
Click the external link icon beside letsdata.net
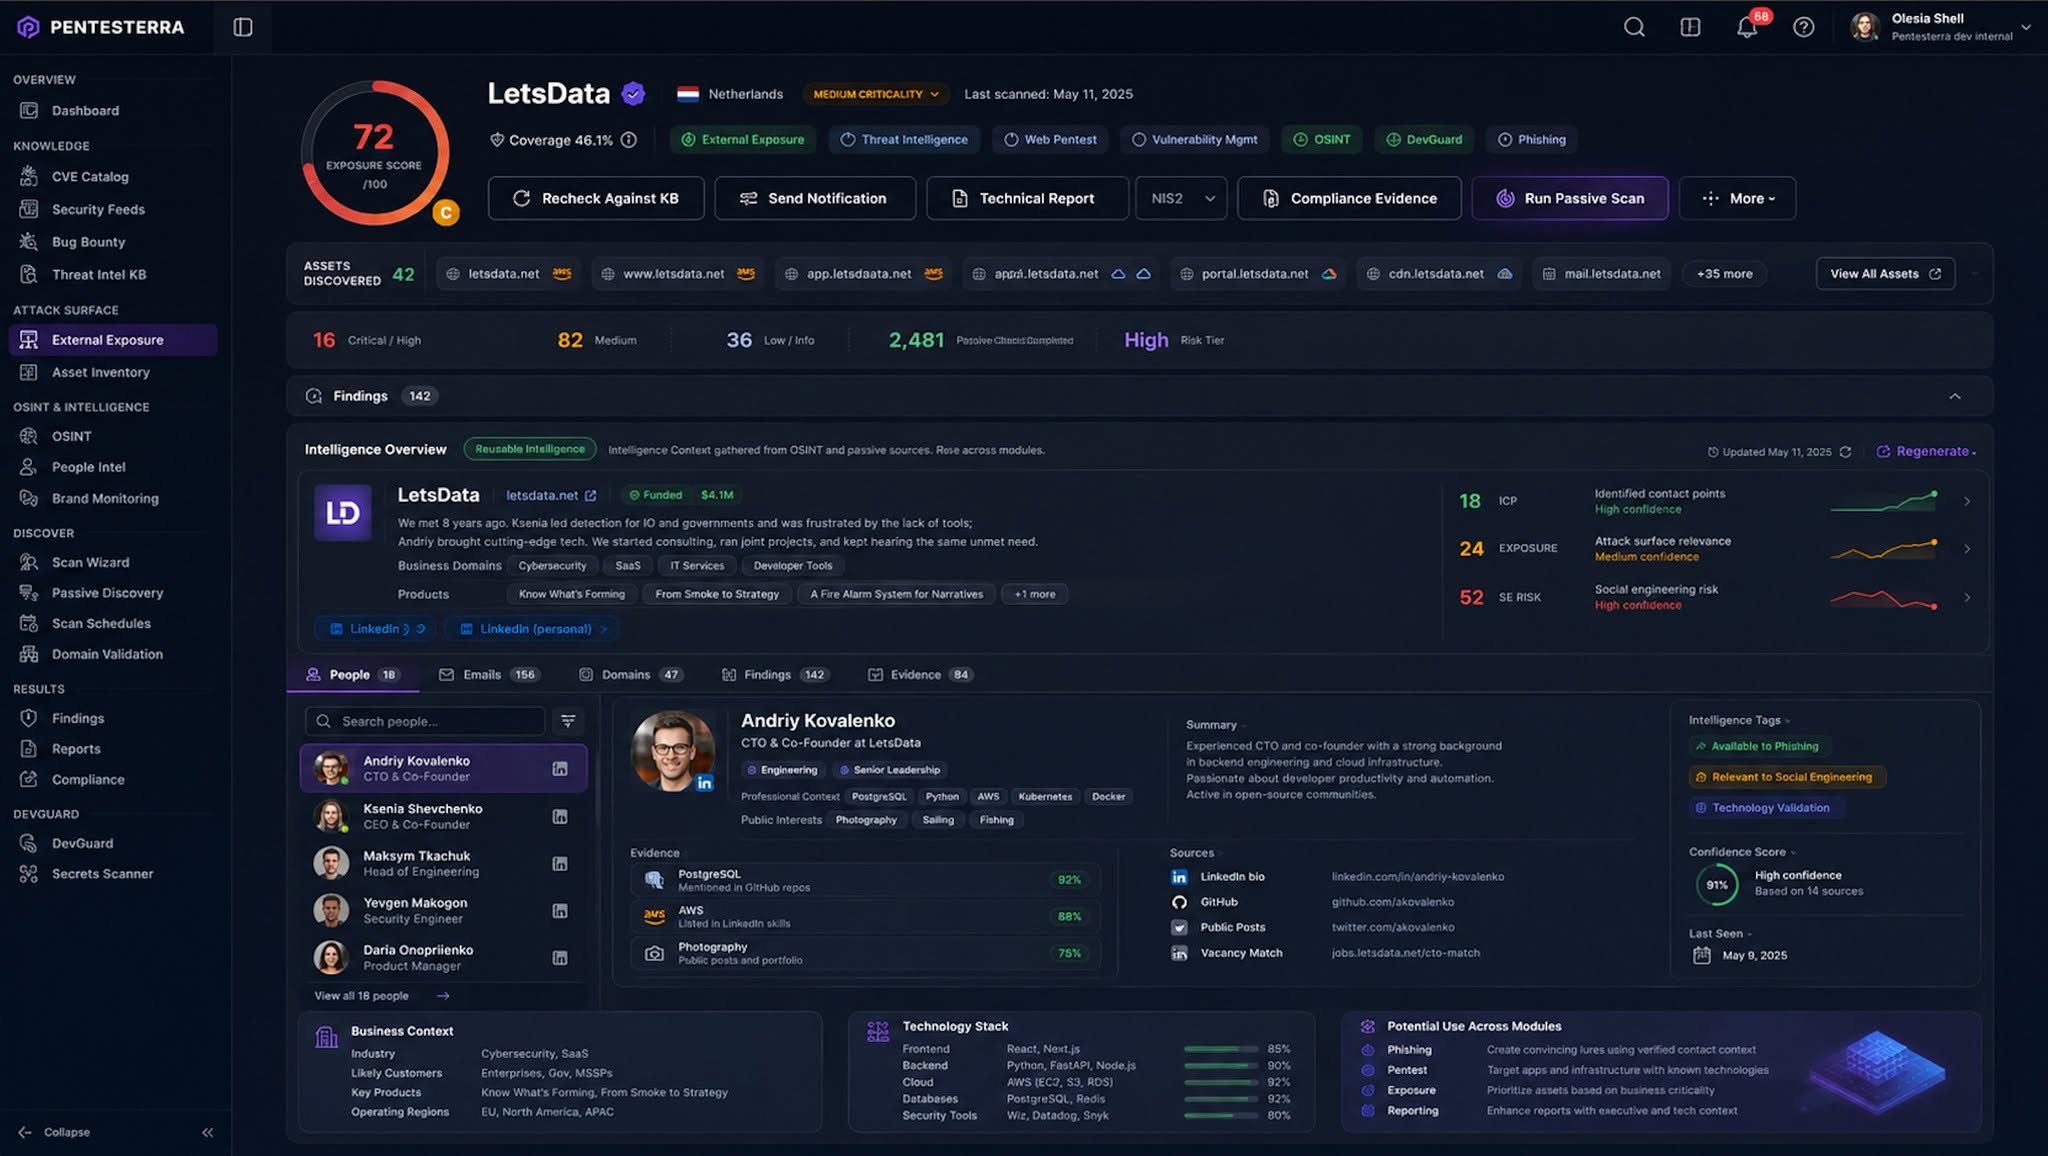point(591,496)
